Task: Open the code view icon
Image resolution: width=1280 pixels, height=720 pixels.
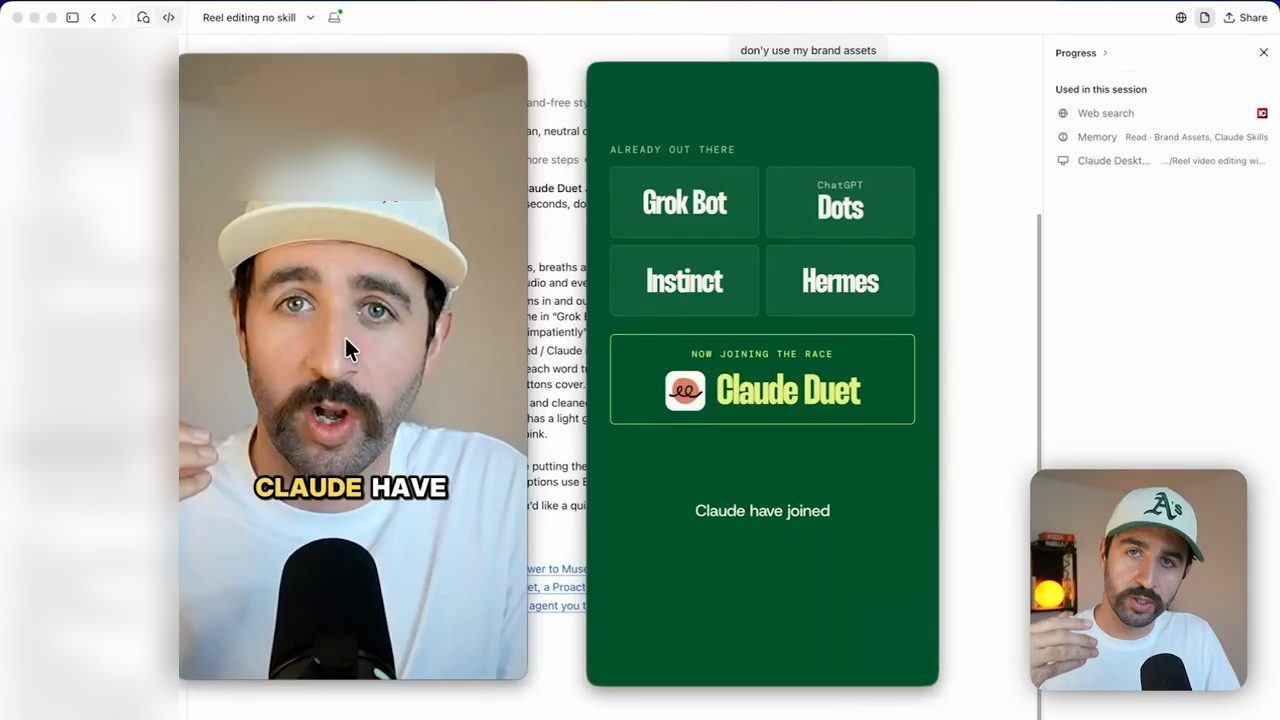Action: point(168,18)
